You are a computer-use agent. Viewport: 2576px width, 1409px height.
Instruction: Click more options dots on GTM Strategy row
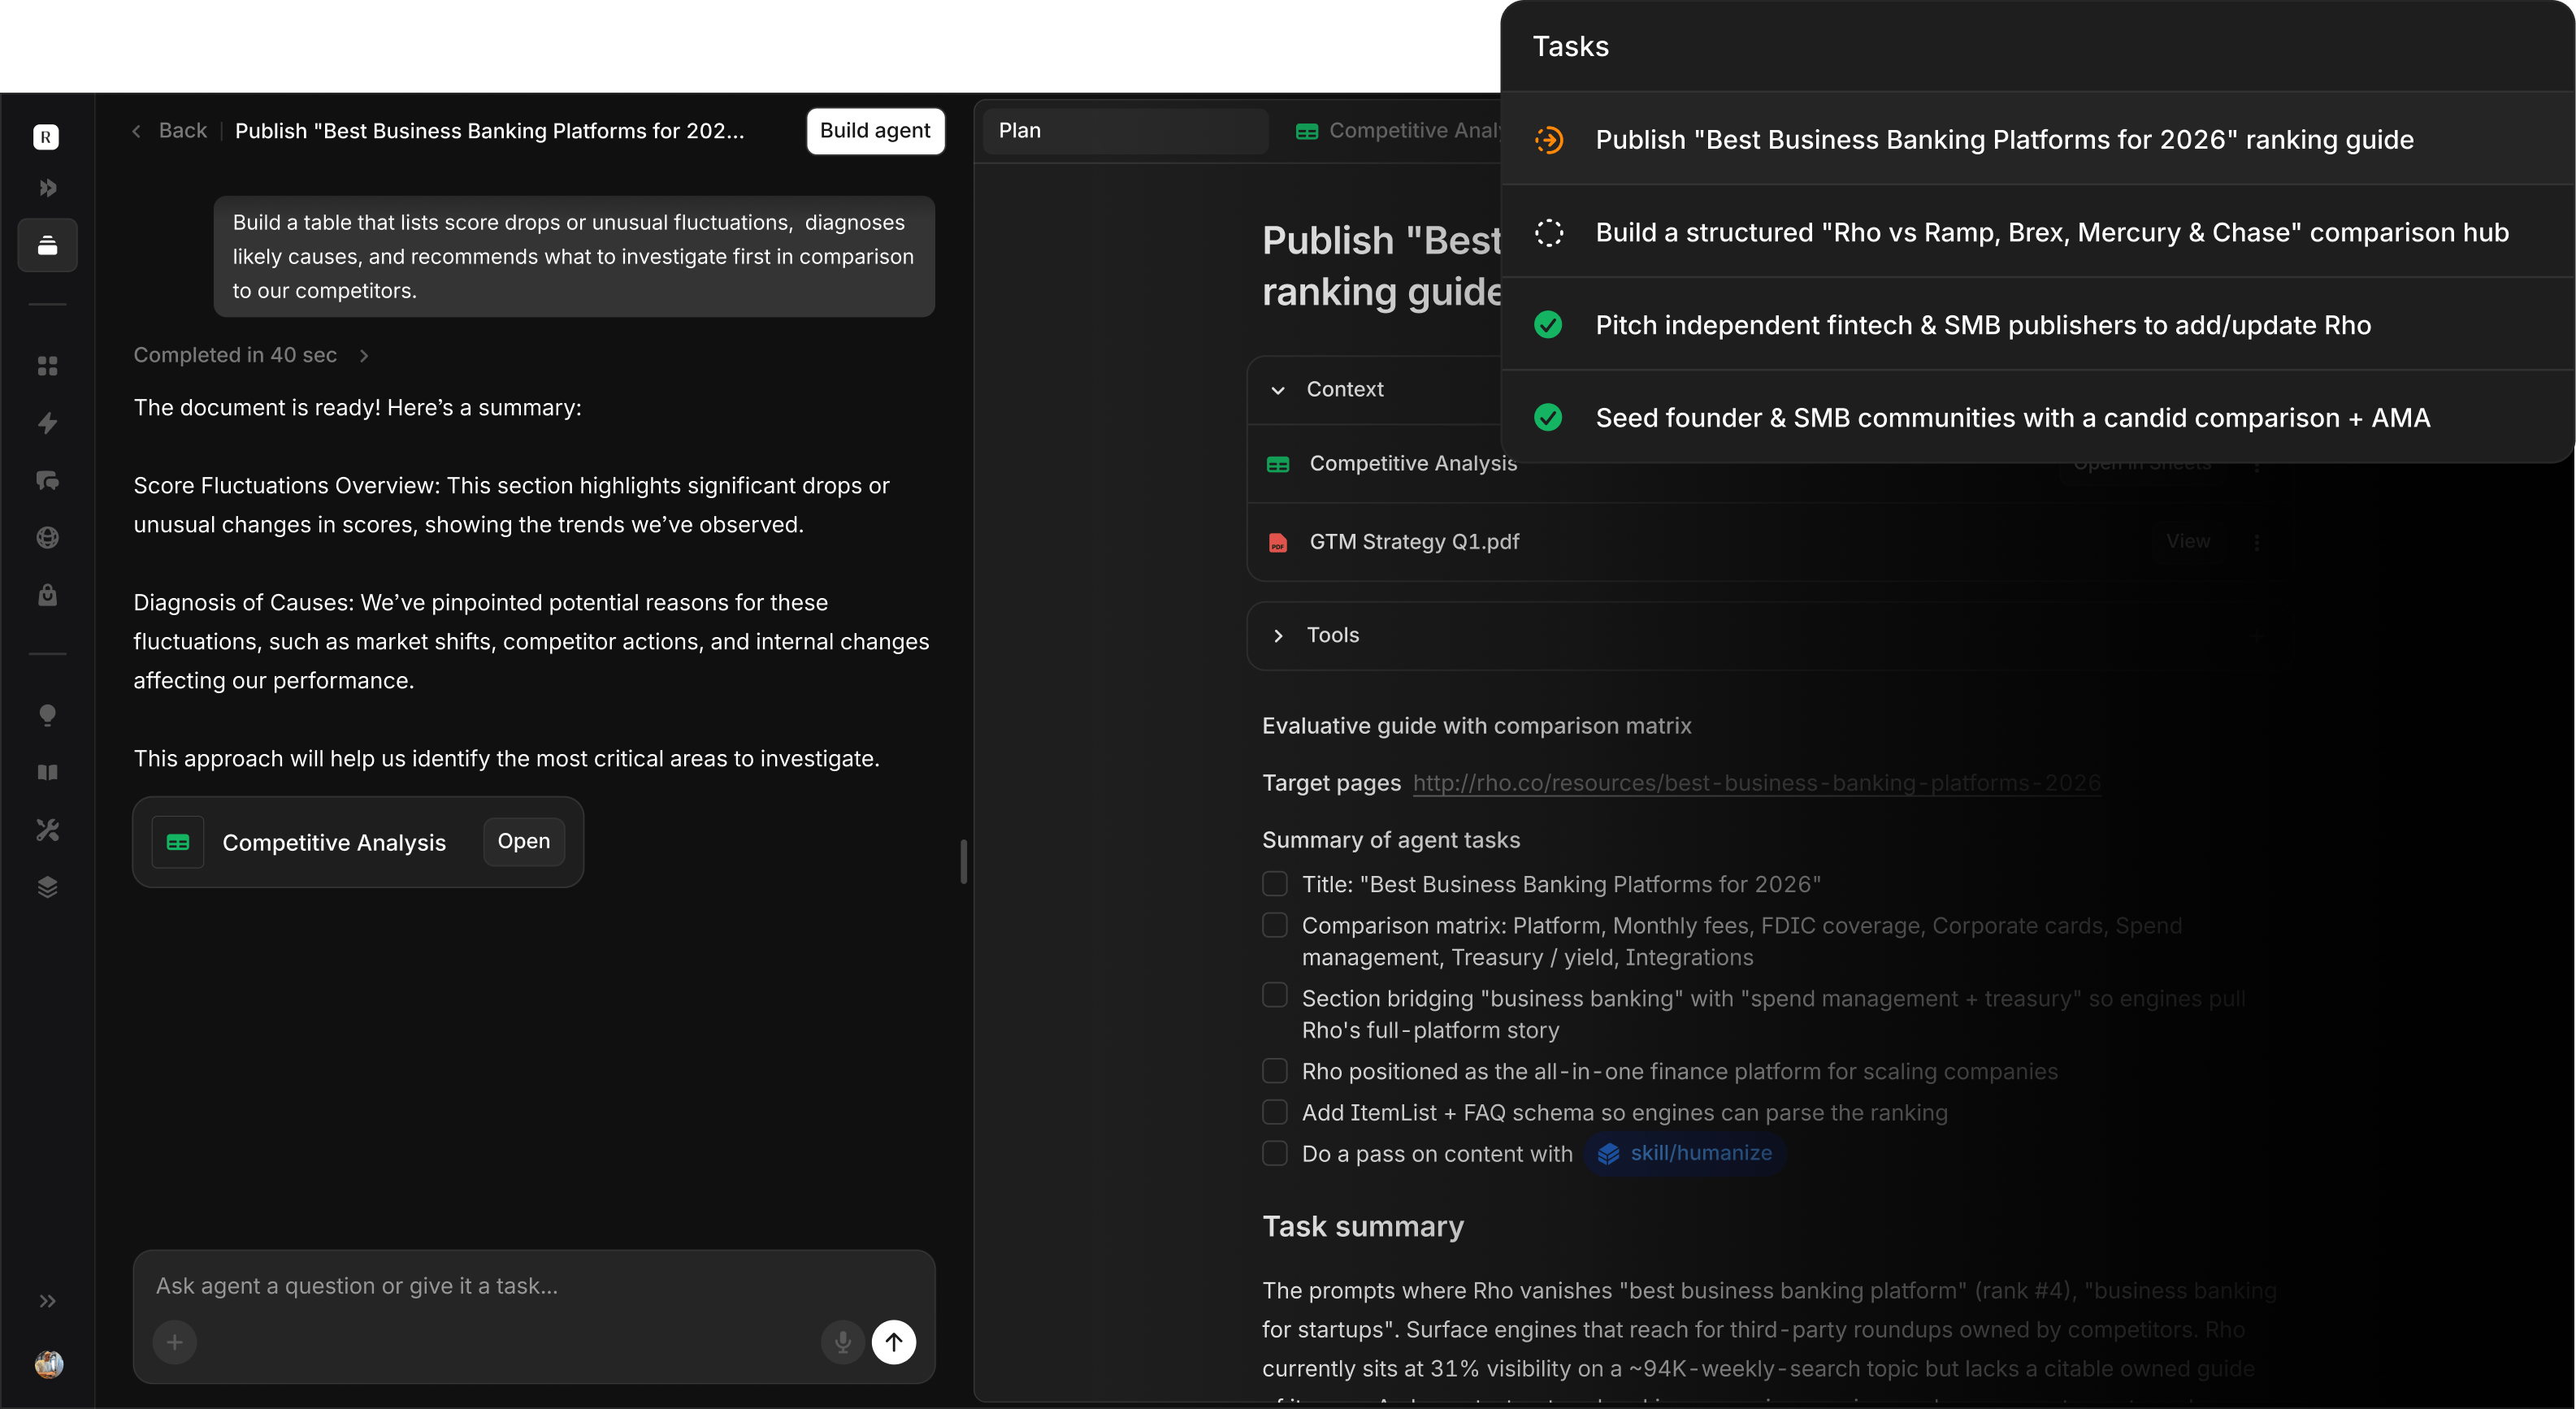click(x=2257, y=542)
